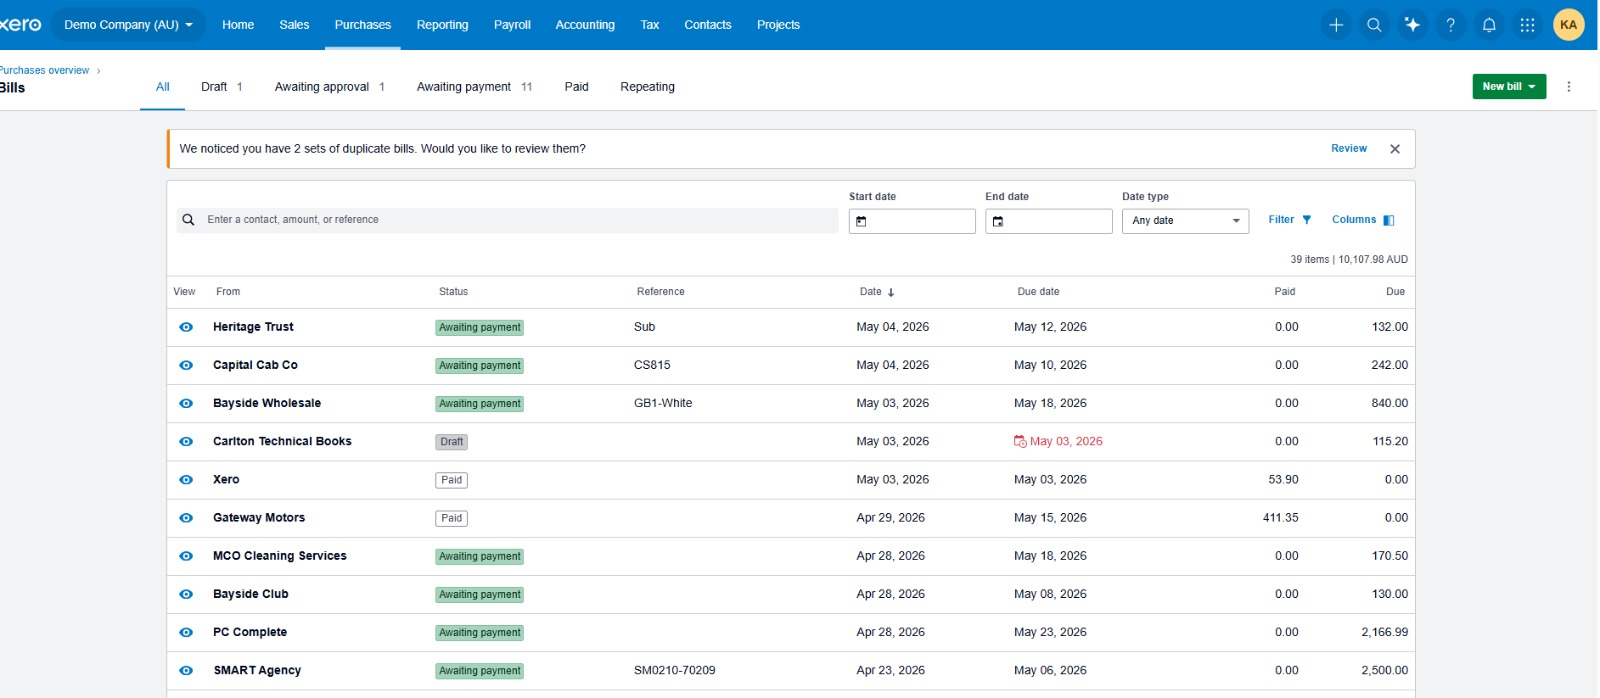The width and height of the screenshot is (1600, 698).
Task: Click the overdue icon on Carlton Technical Books
Action: coord(1020,441)
